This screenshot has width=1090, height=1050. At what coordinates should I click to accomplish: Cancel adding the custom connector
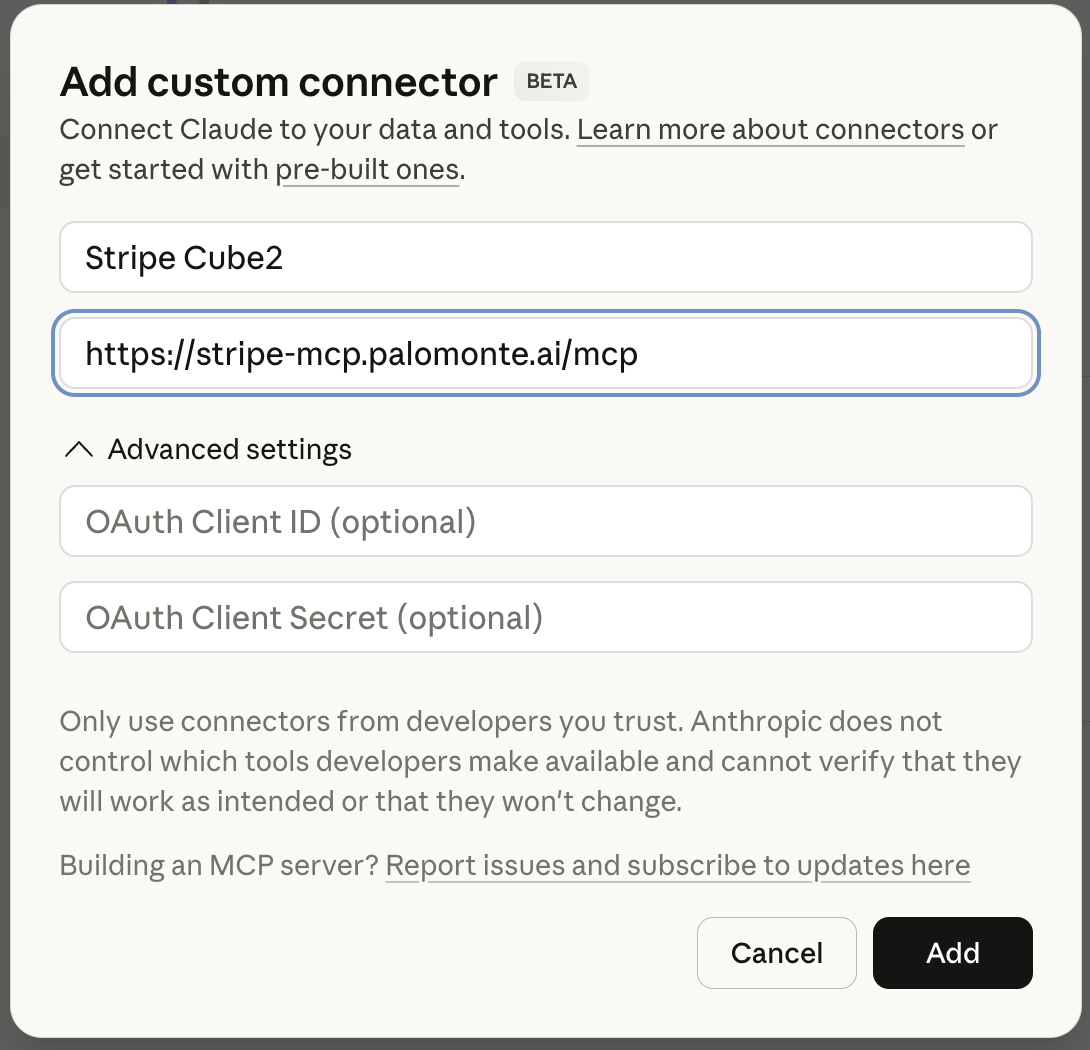pos(776,952)
